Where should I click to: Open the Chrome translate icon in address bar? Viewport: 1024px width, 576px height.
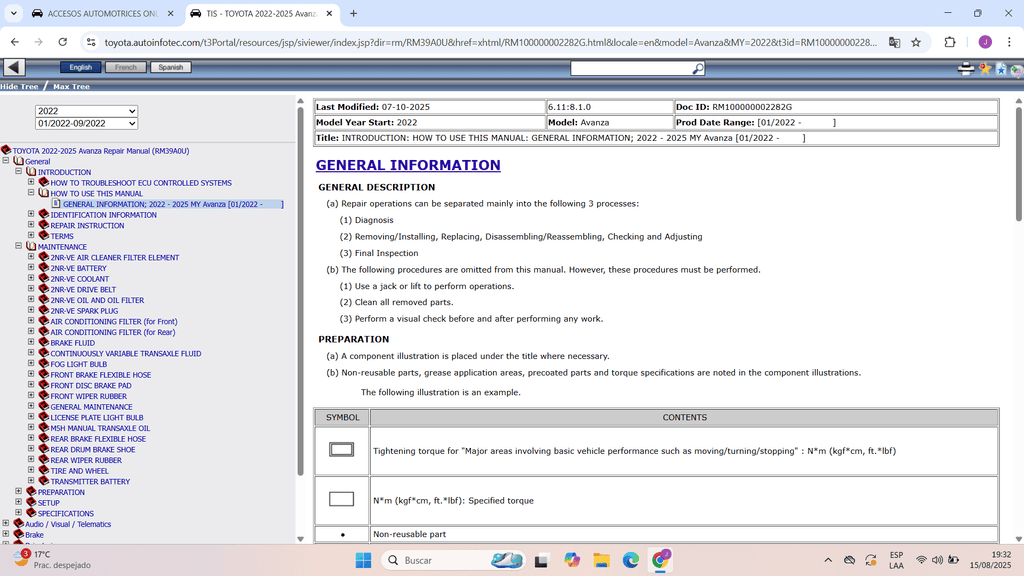[894, 42]
